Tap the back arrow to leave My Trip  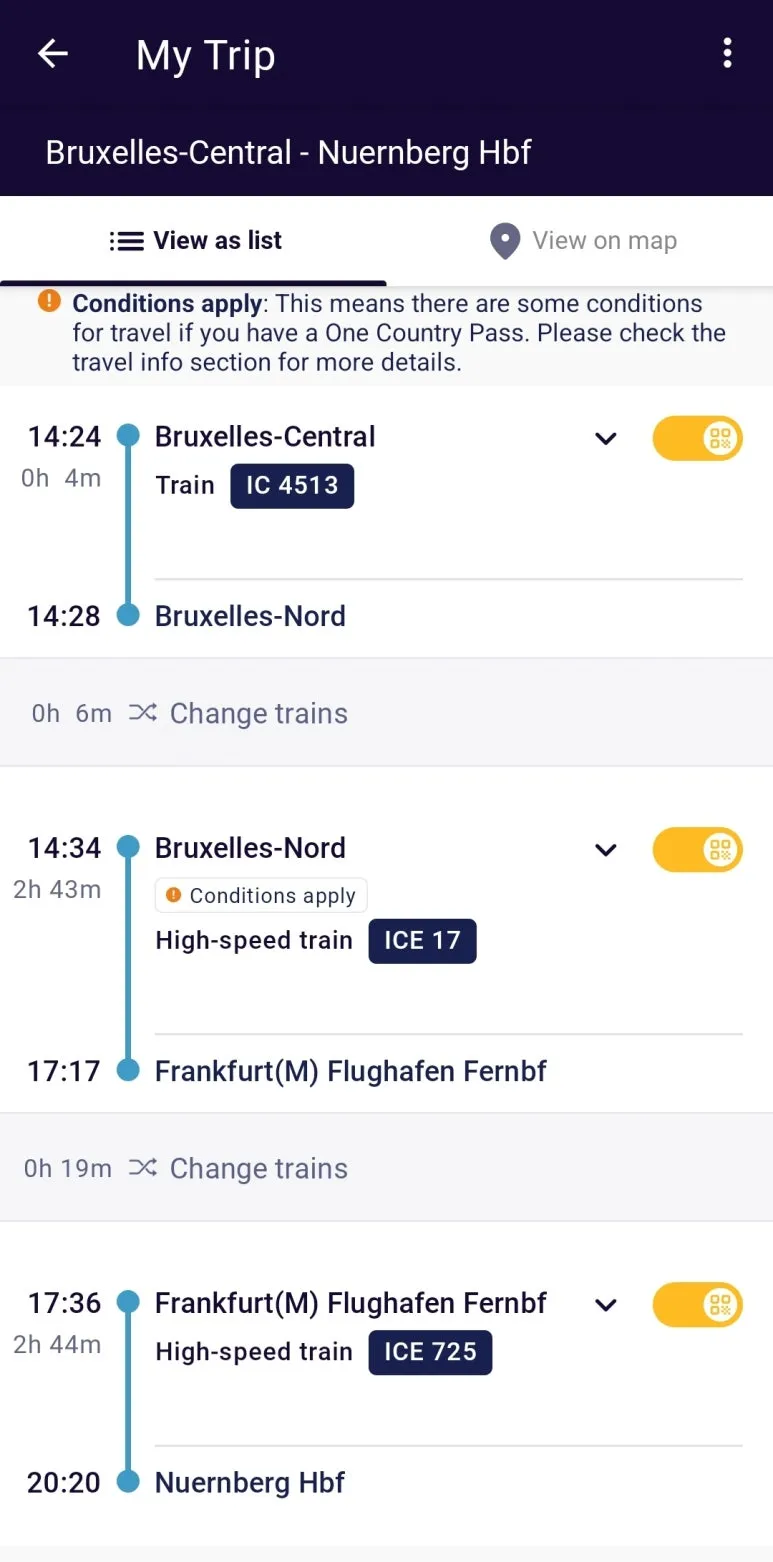pos(52,53)
